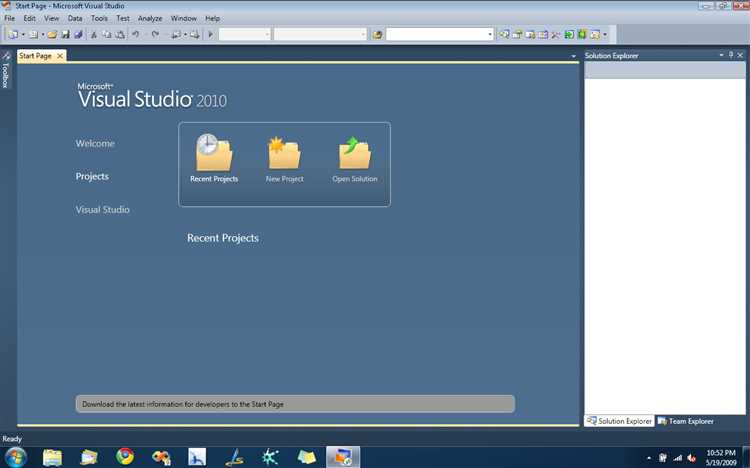This screenshot has width=750, height=468.
Task: Open the Solution Platforms combo box
Action: (x=320, y=34)
